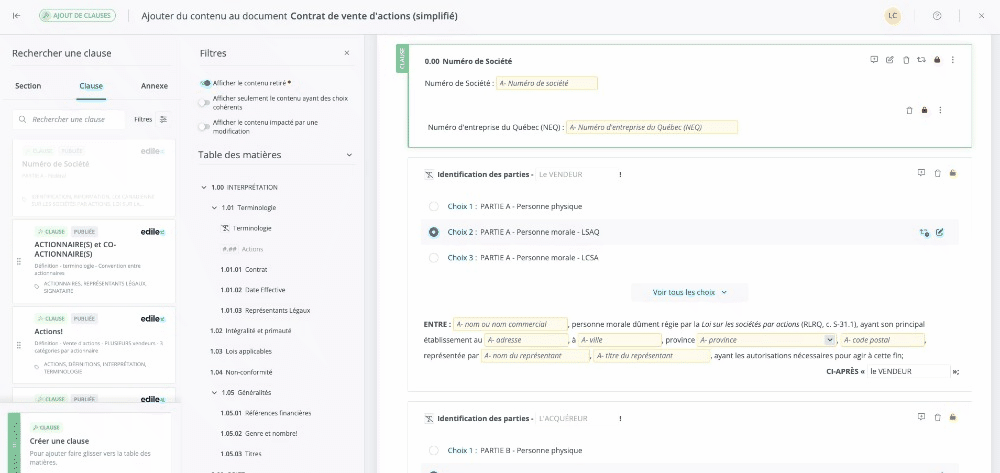Switch to the Annexe tab
Image resolution: width=1000 pixels, height=473 pixels.
[x=154, y=86]
